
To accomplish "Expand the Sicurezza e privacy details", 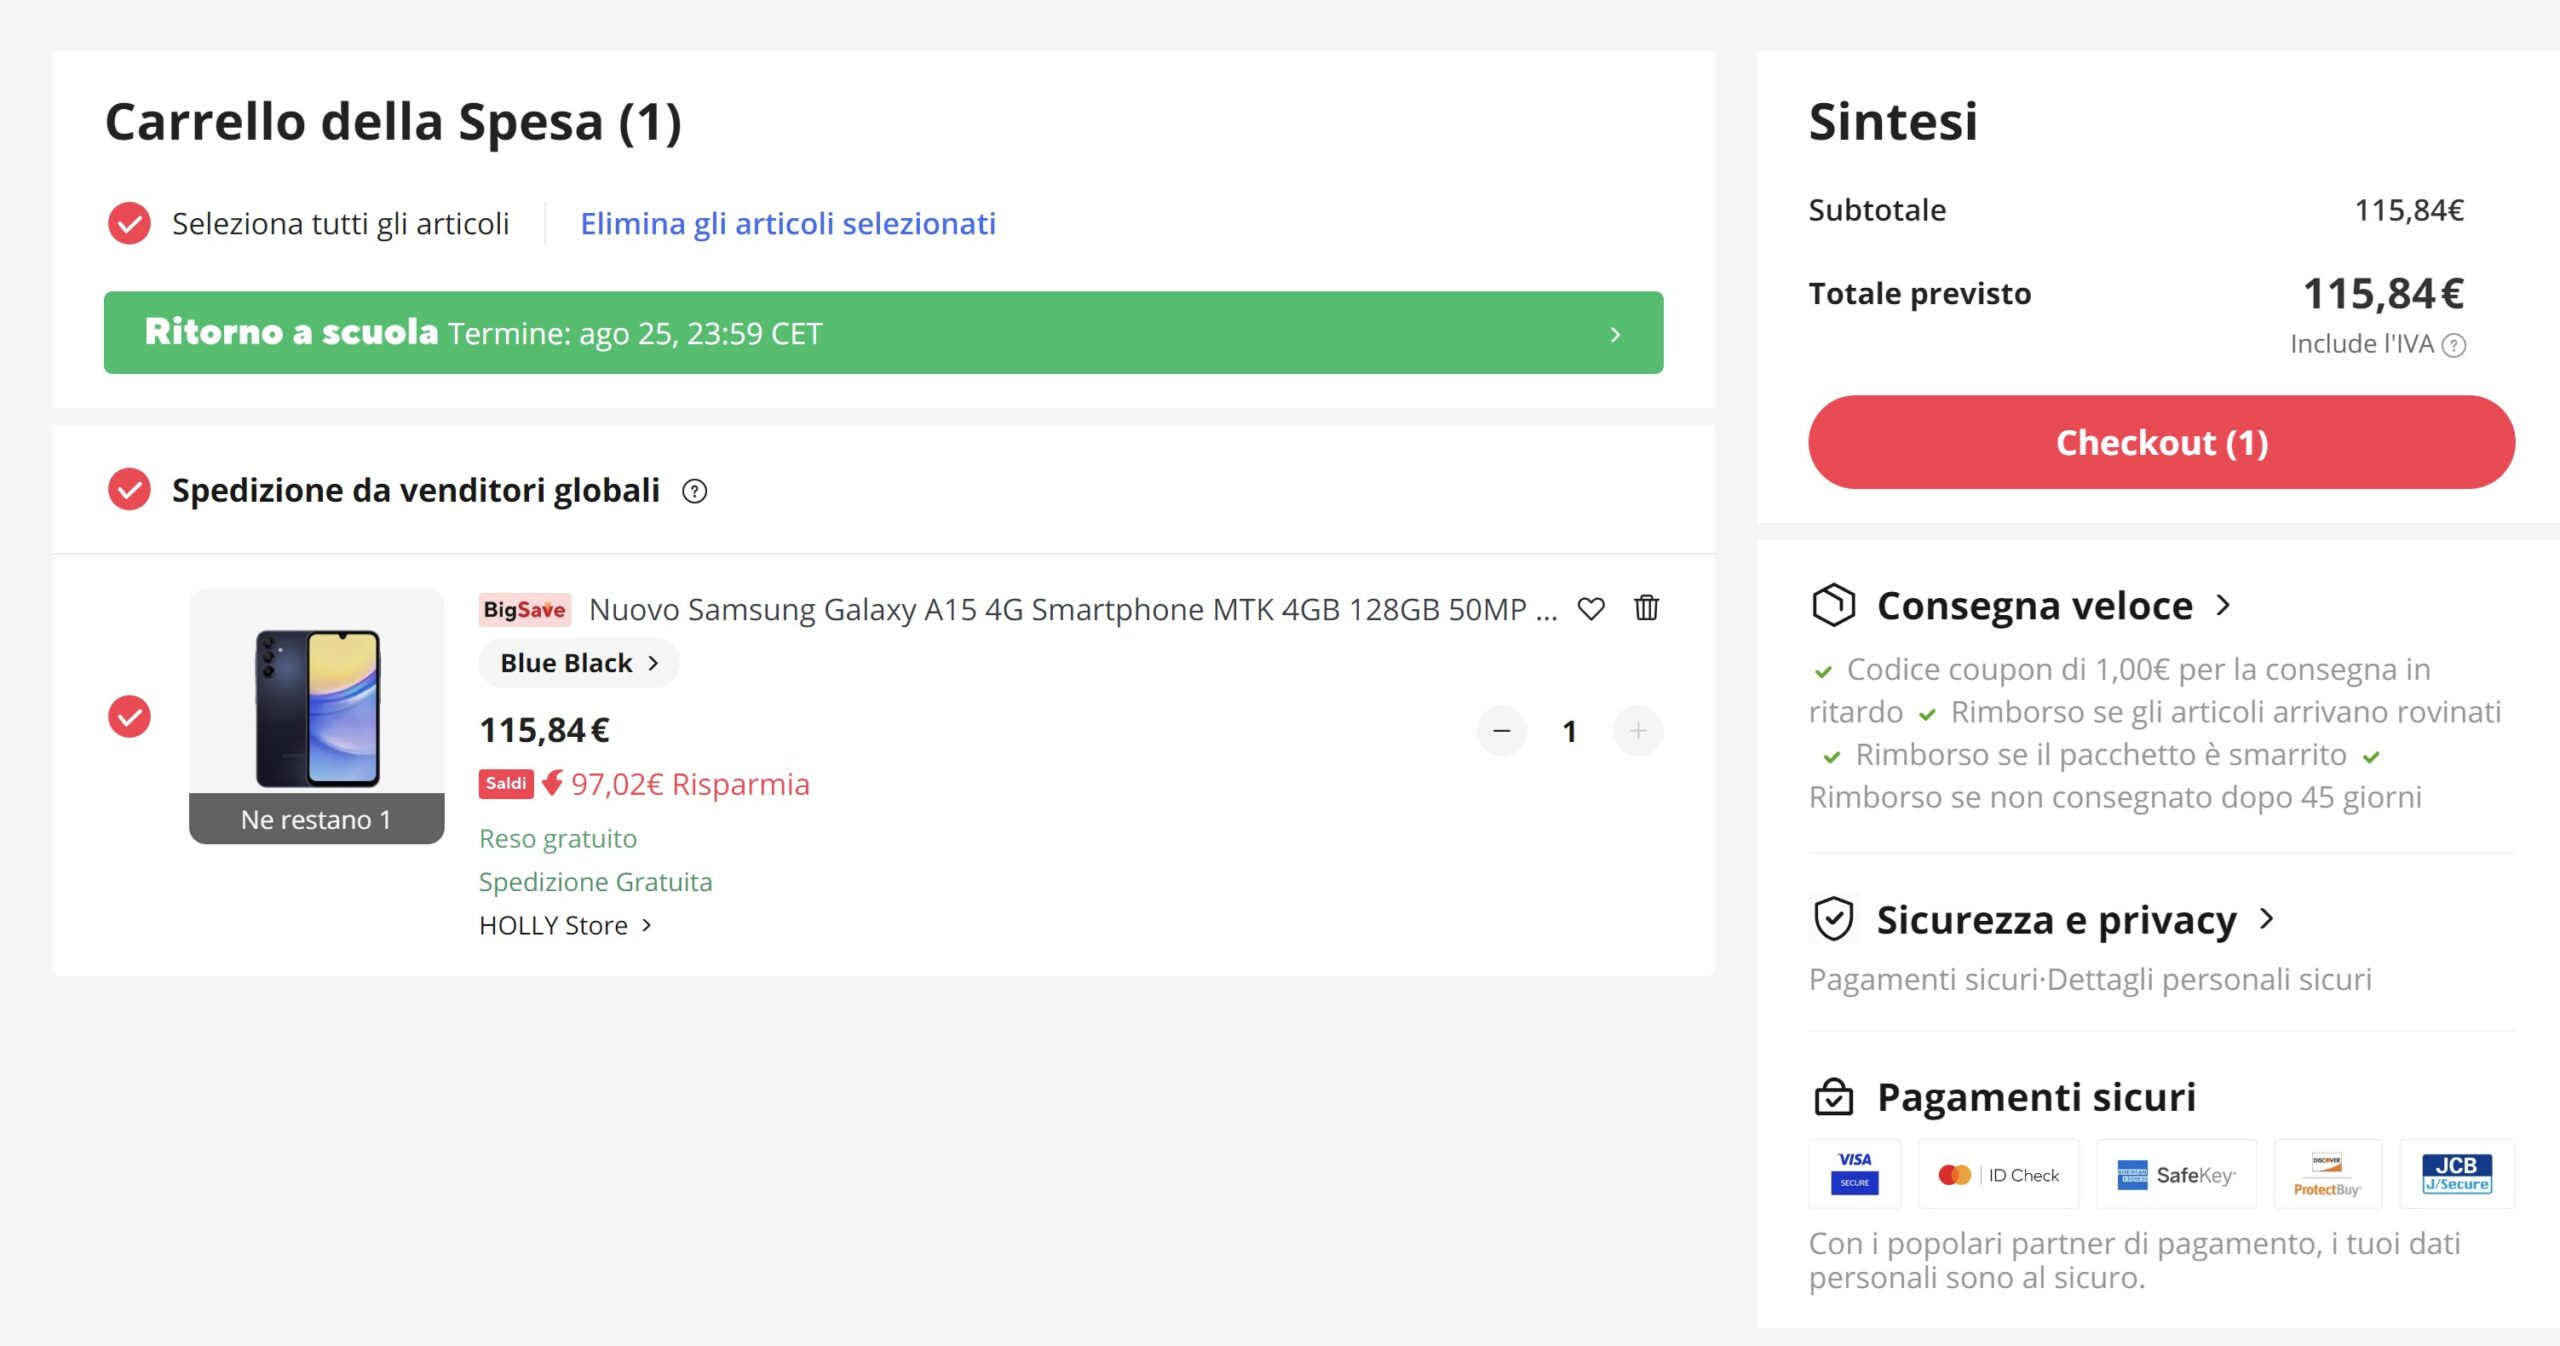I will pyautogui.click(x=2266, y=919).
